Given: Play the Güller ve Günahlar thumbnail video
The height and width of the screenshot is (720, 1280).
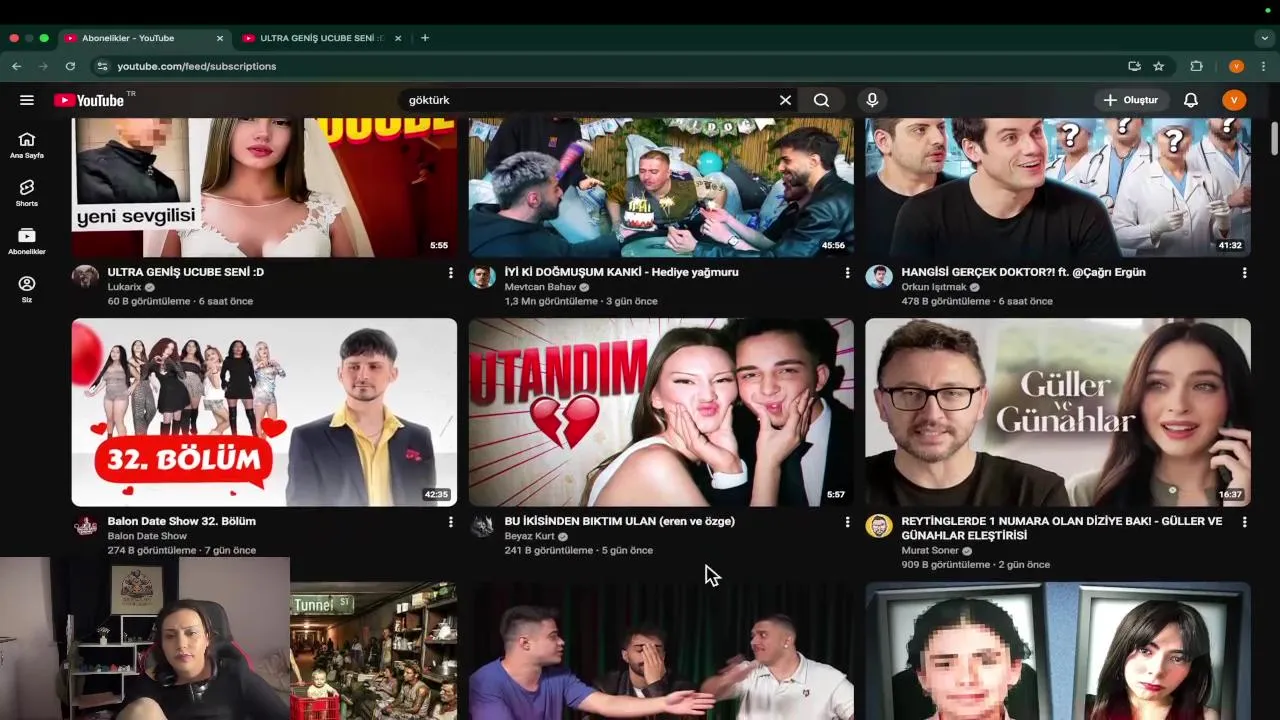Looking at the screenshot, I should click(x=1058, y=412).
